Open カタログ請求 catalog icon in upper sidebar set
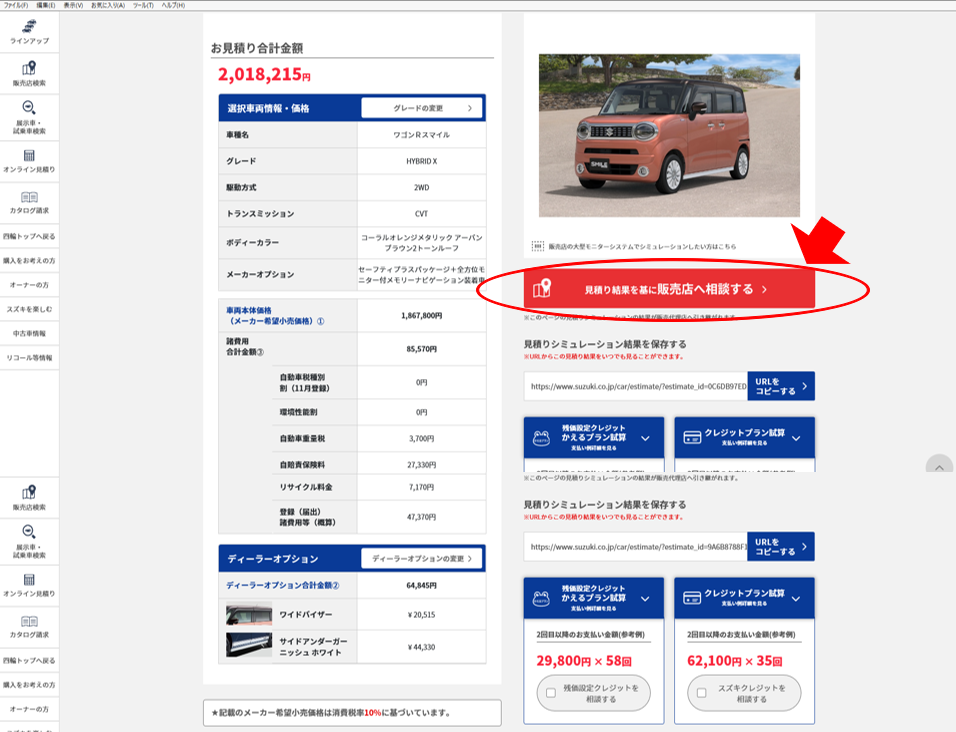 [x=29, y=202]
